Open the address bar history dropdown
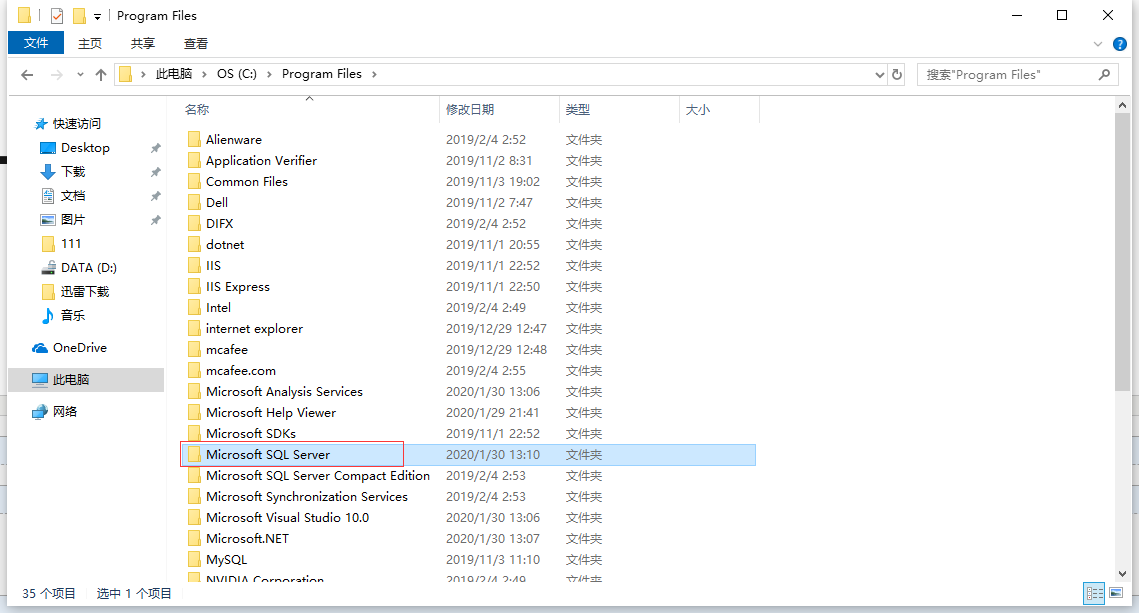The height and width of the screenshot is (613, 1139). pyautogui.click(x=880, y=75)
